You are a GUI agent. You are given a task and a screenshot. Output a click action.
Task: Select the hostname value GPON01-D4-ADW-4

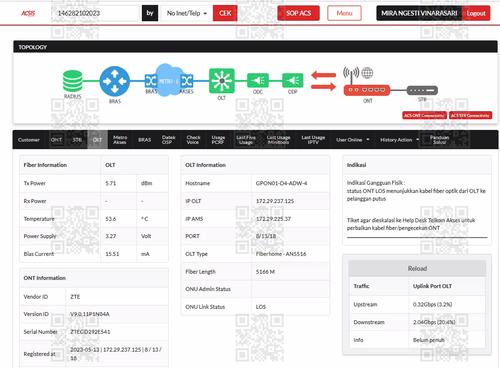[x=281, y=183]
